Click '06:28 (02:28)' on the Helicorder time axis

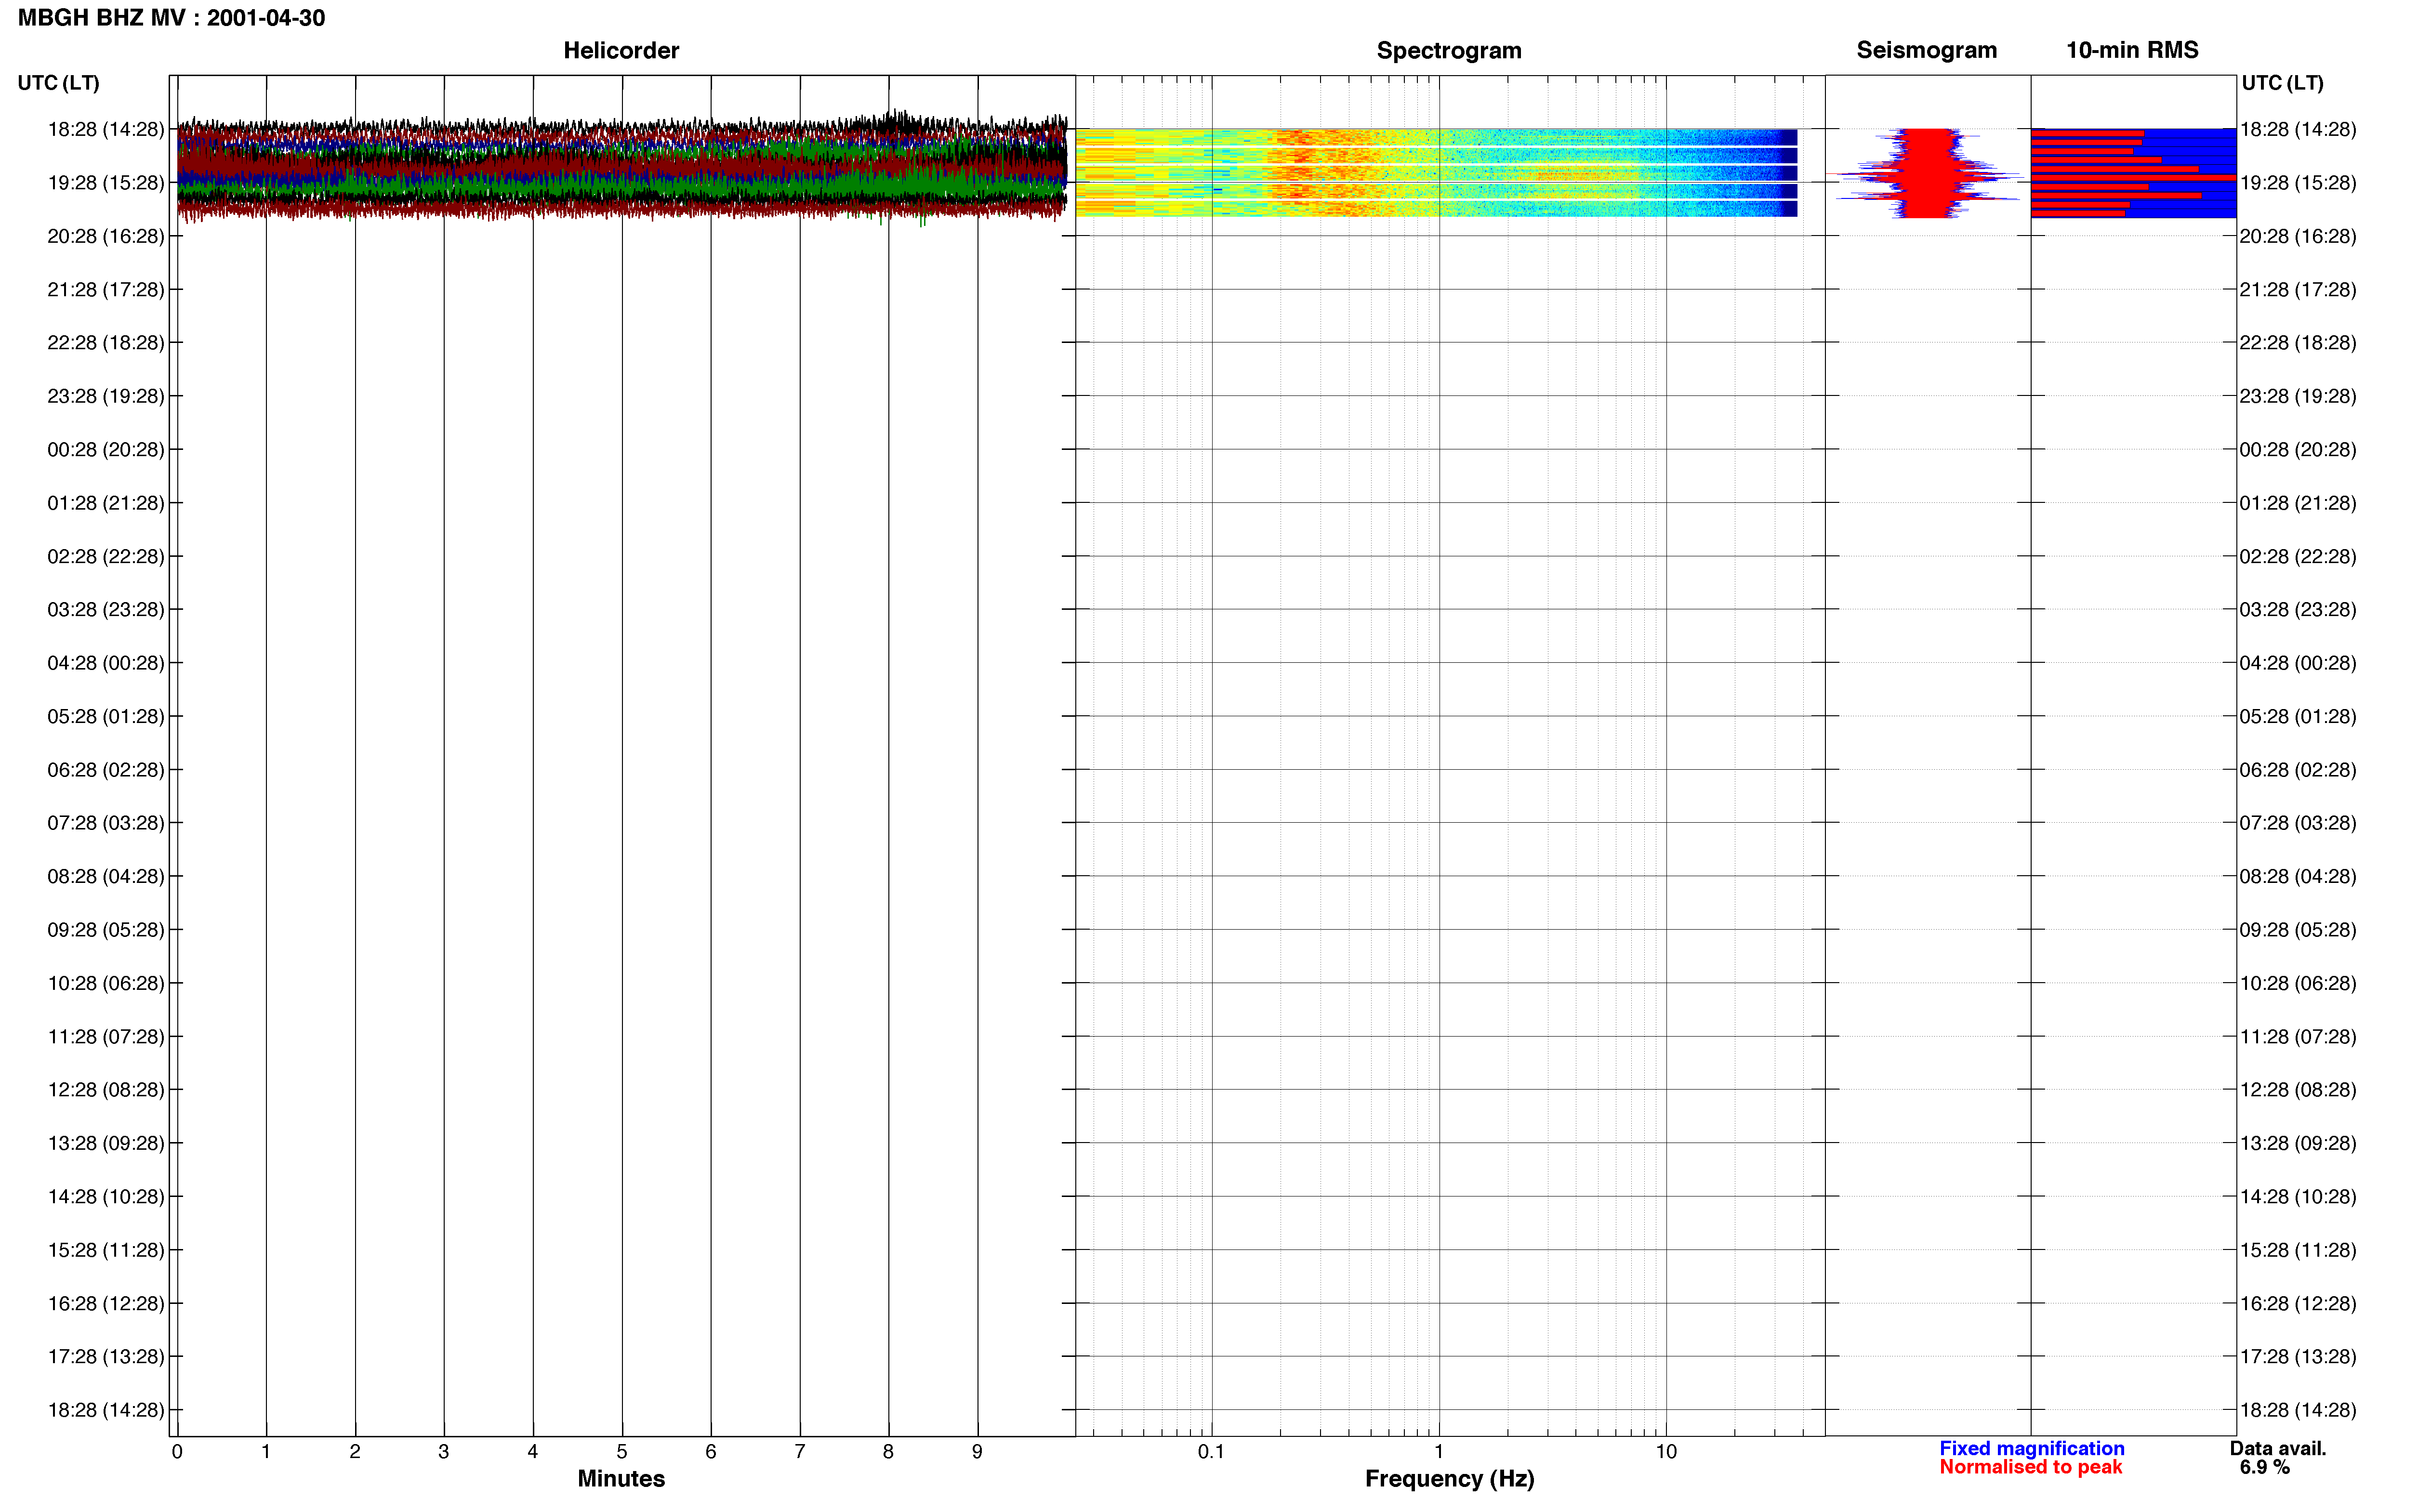[x=106, y=770]
